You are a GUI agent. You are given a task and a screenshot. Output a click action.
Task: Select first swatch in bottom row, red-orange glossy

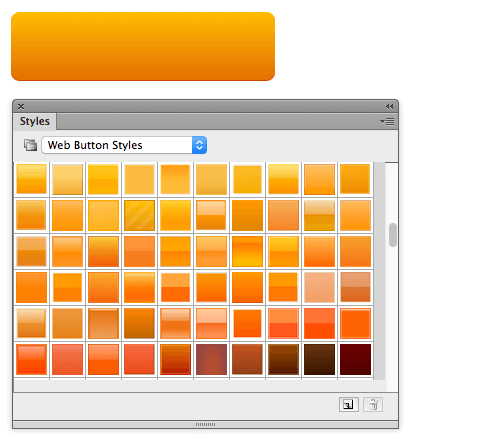point(31,359)
